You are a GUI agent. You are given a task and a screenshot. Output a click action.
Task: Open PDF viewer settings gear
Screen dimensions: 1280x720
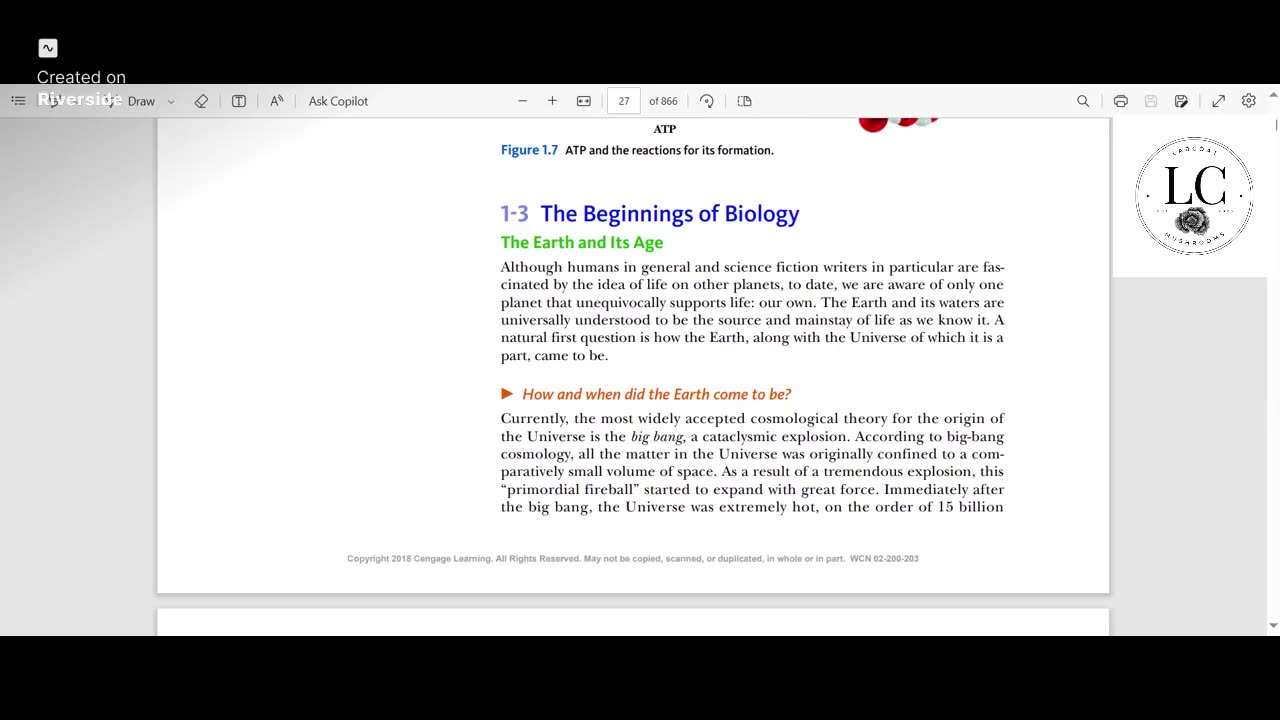click(x=1249, y=101)
